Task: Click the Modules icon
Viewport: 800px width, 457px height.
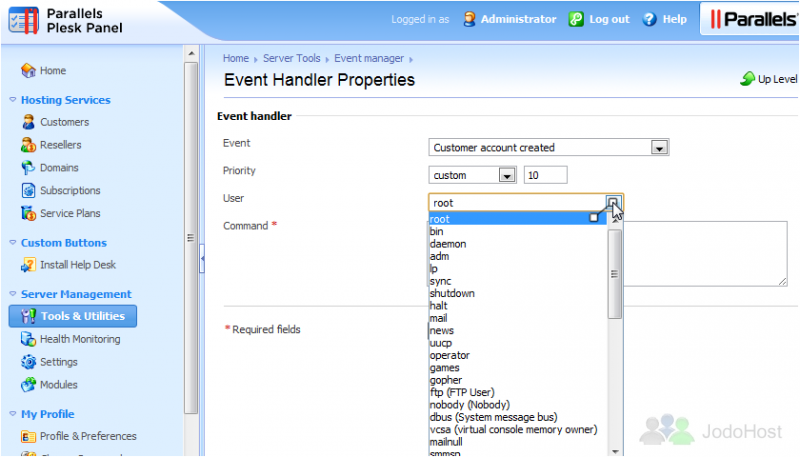Action: (28, 385)
